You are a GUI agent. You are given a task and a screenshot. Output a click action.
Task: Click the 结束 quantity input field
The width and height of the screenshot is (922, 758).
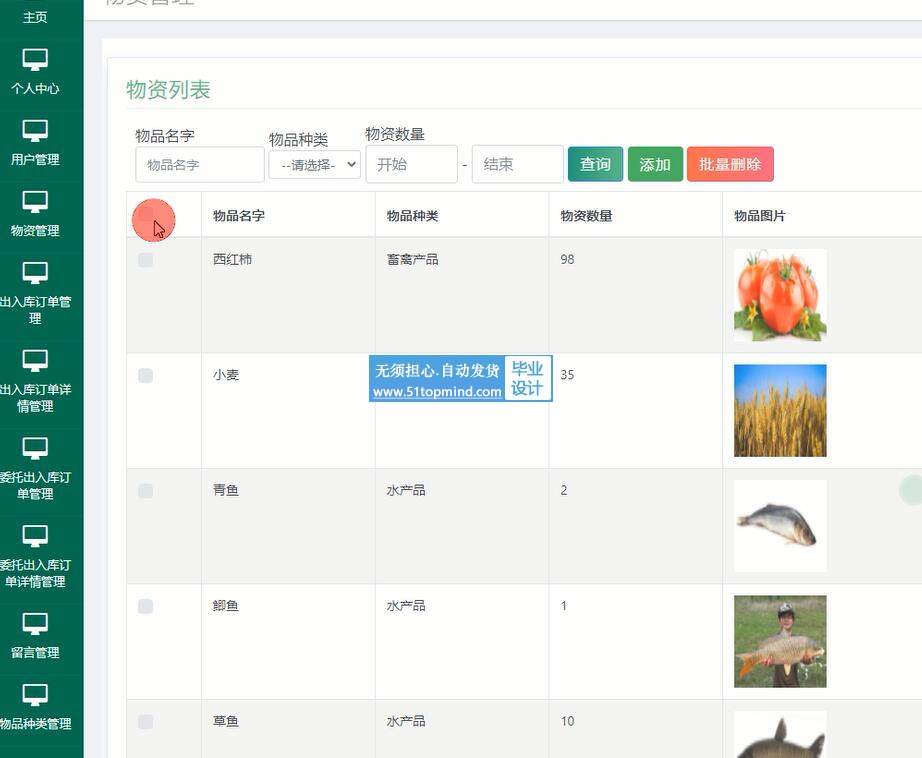point(517,164)
